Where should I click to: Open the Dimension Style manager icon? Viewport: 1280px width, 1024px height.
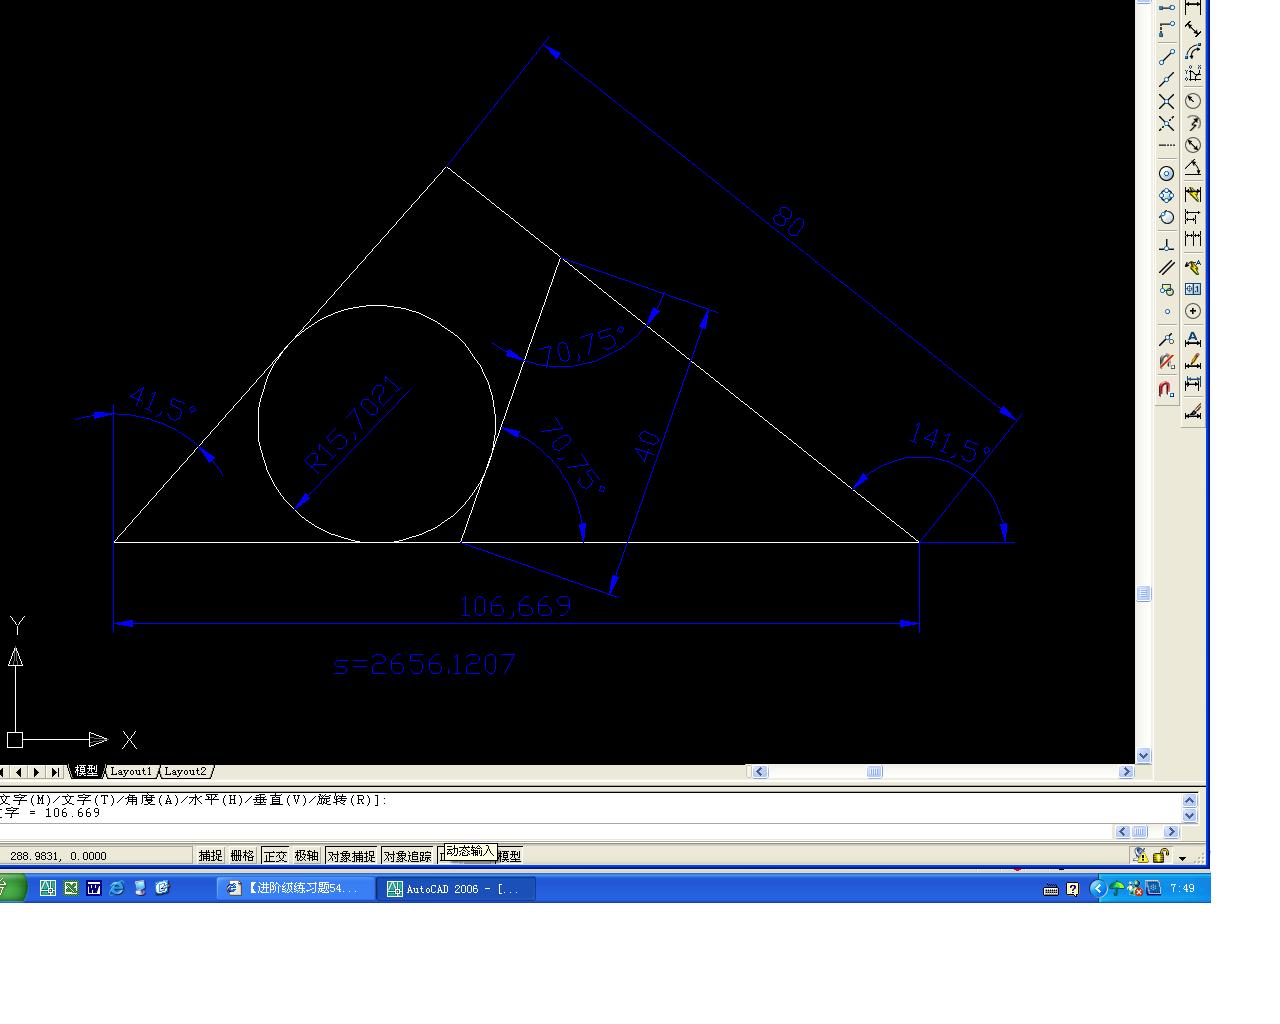tap(1193, 410)
